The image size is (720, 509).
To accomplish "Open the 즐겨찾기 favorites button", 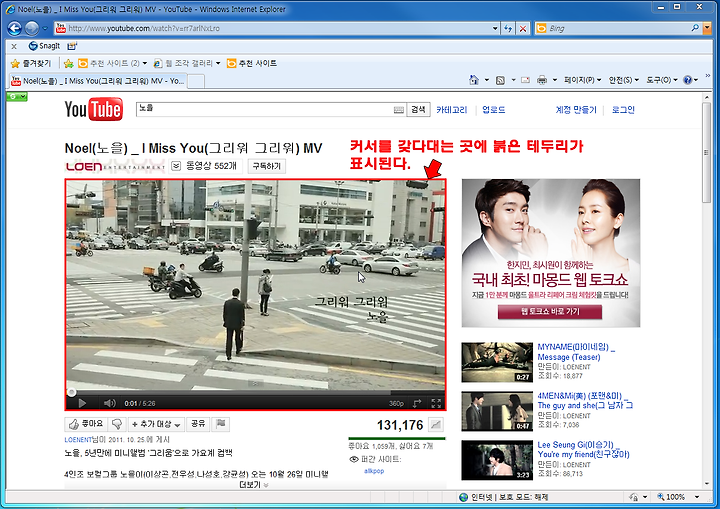I will coord(31,63).
